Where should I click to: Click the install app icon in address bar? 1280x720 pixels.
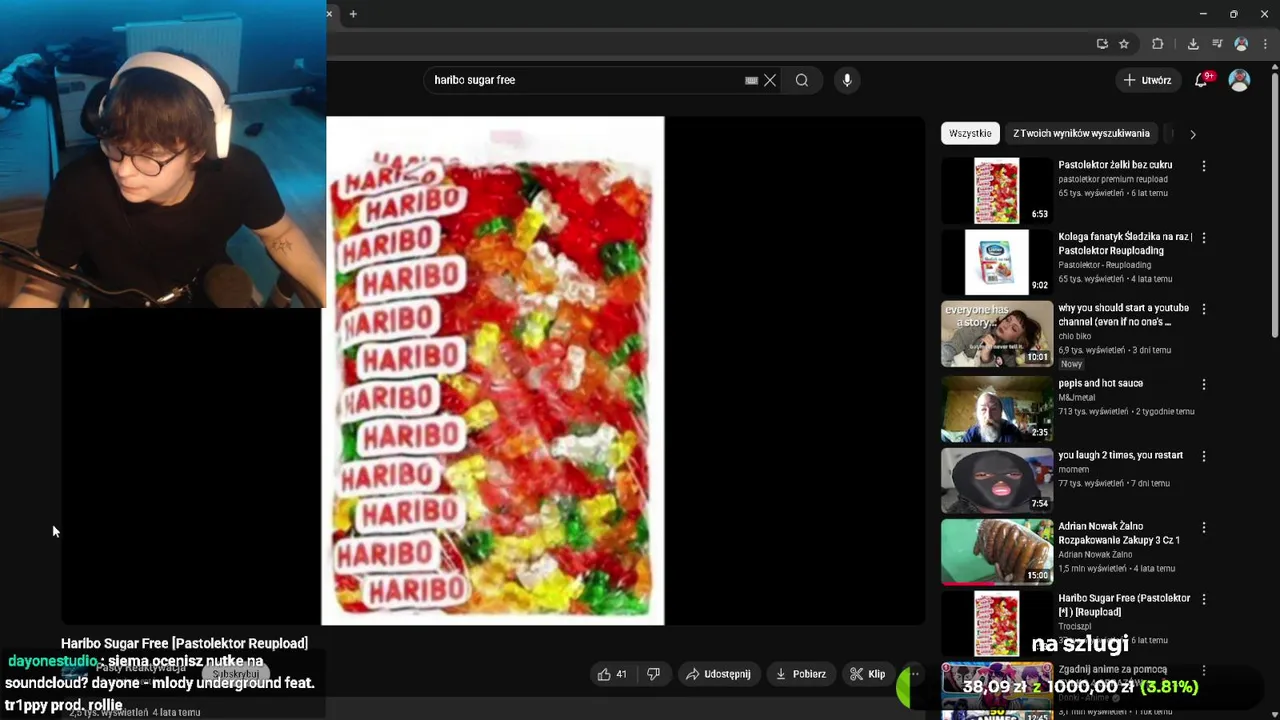pos(1102,44)
